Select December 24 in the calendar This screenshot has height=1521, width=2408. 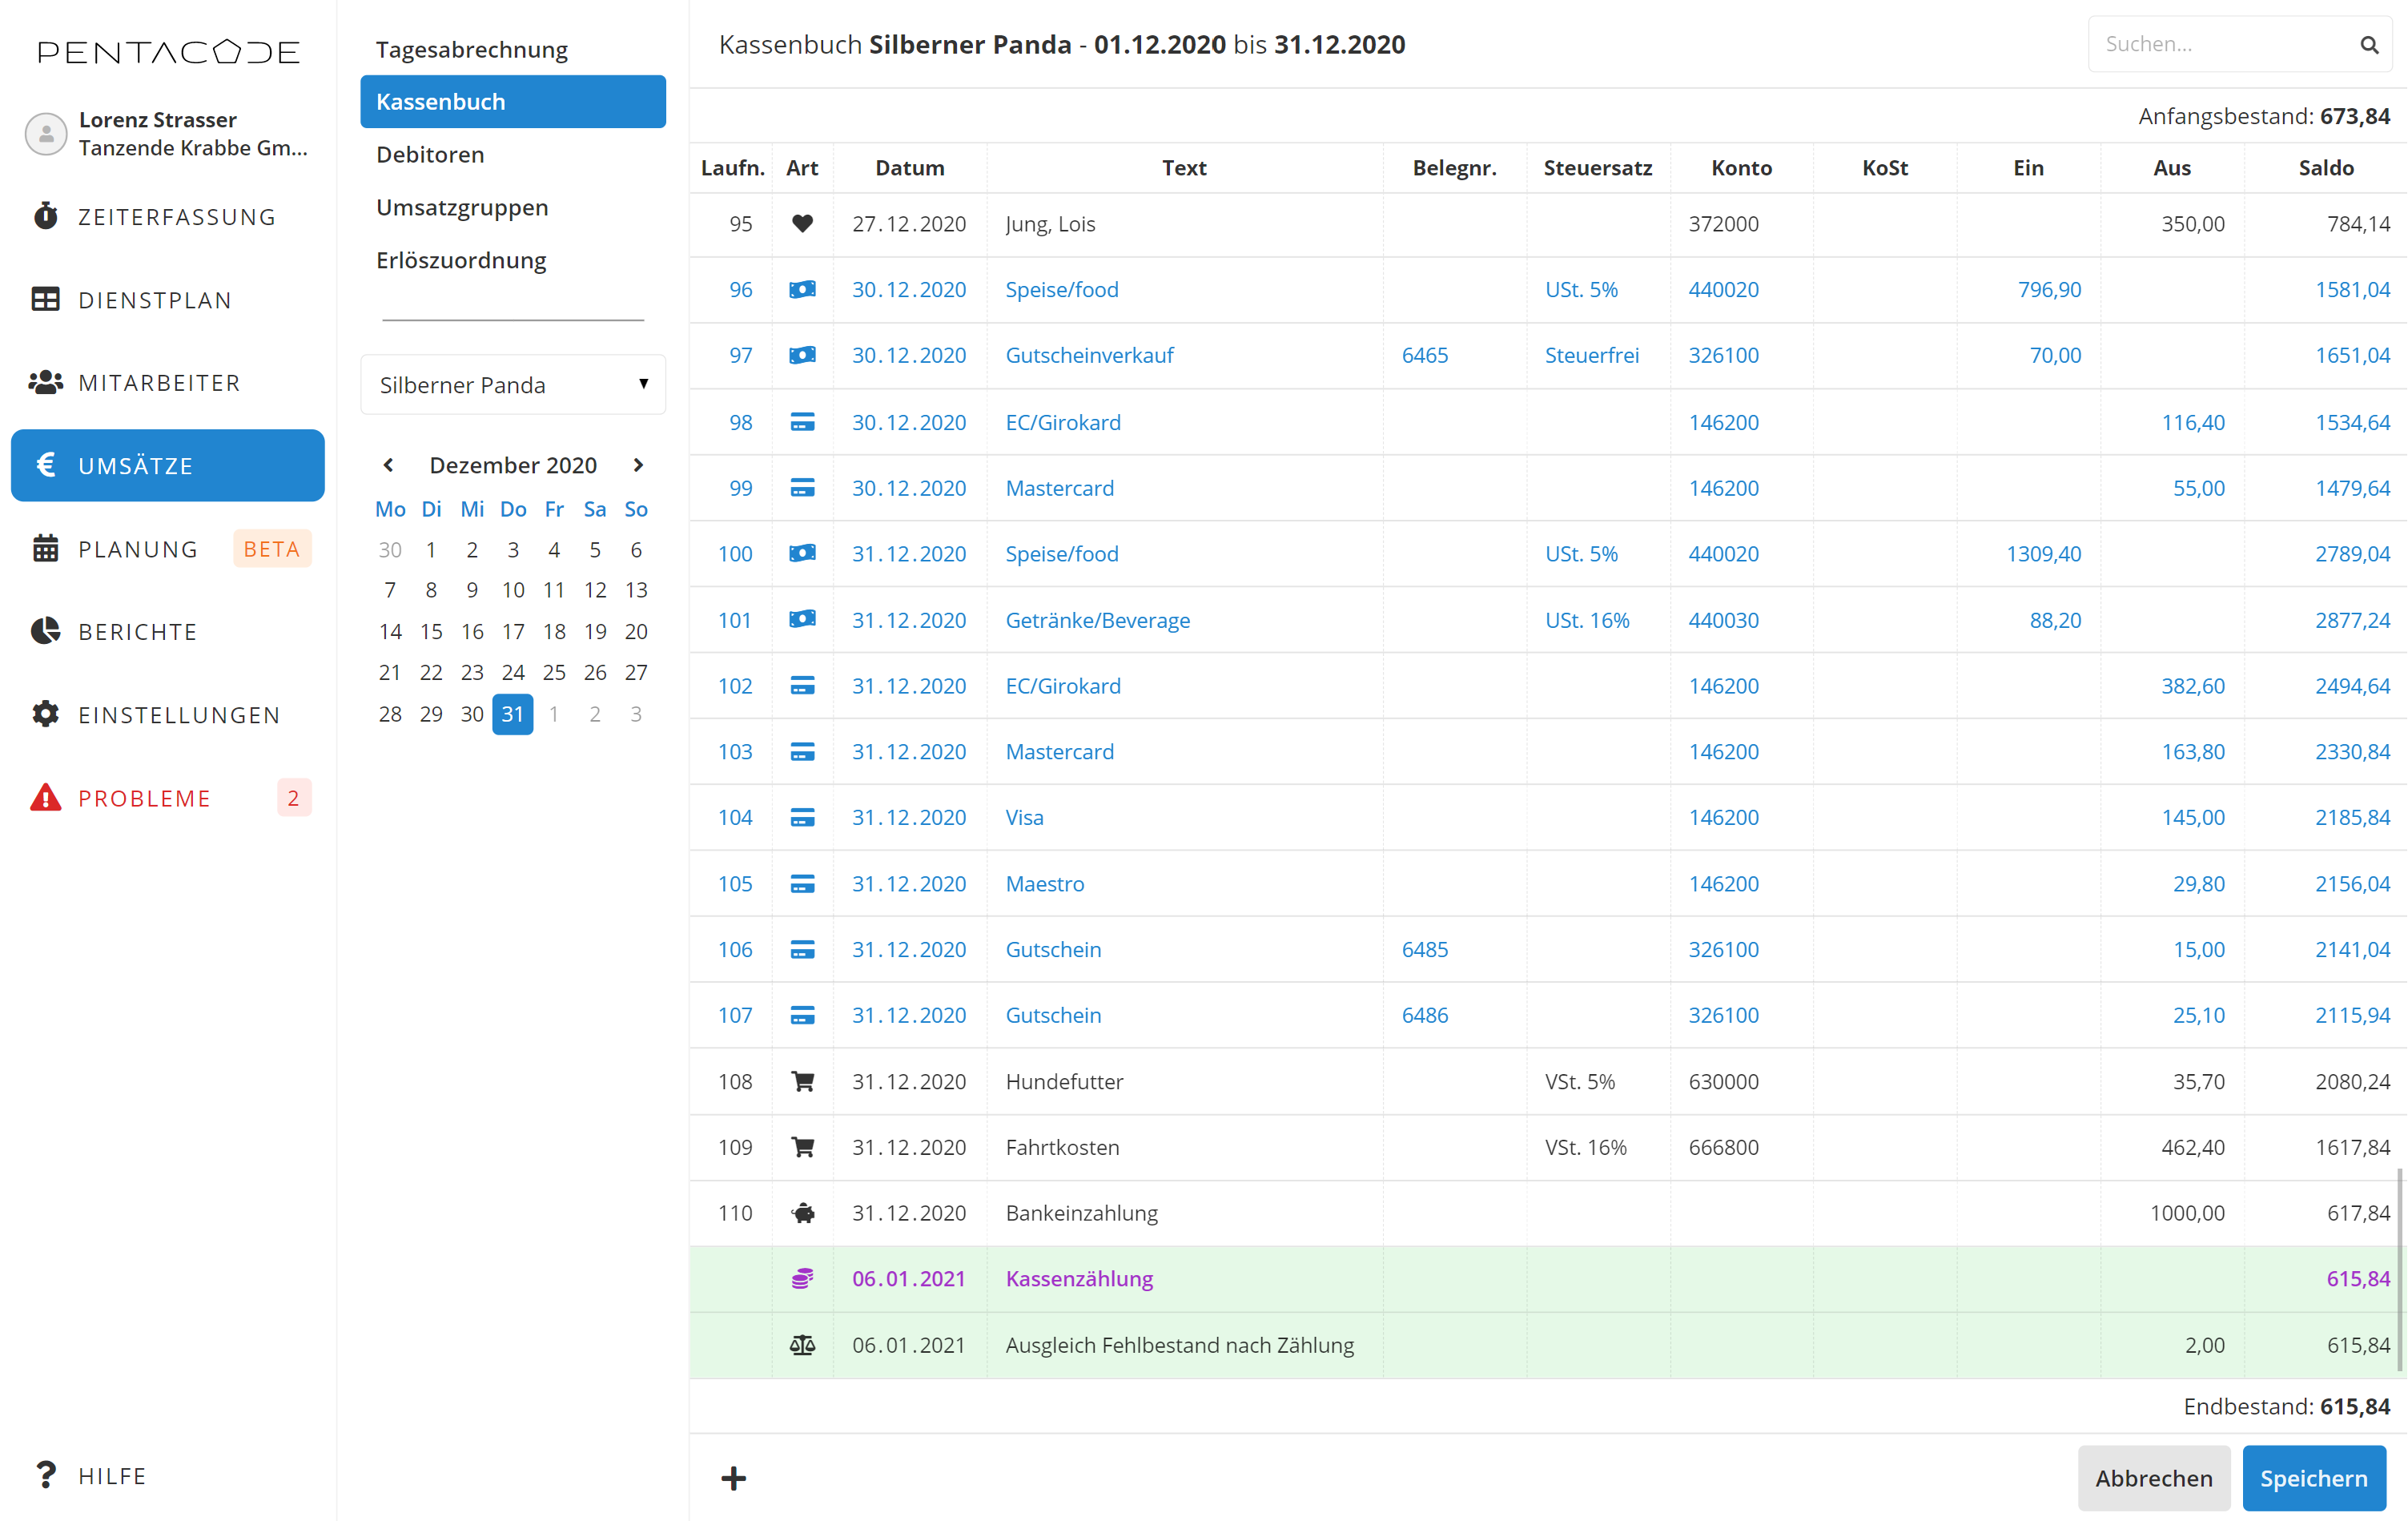[x=513, y=672]
